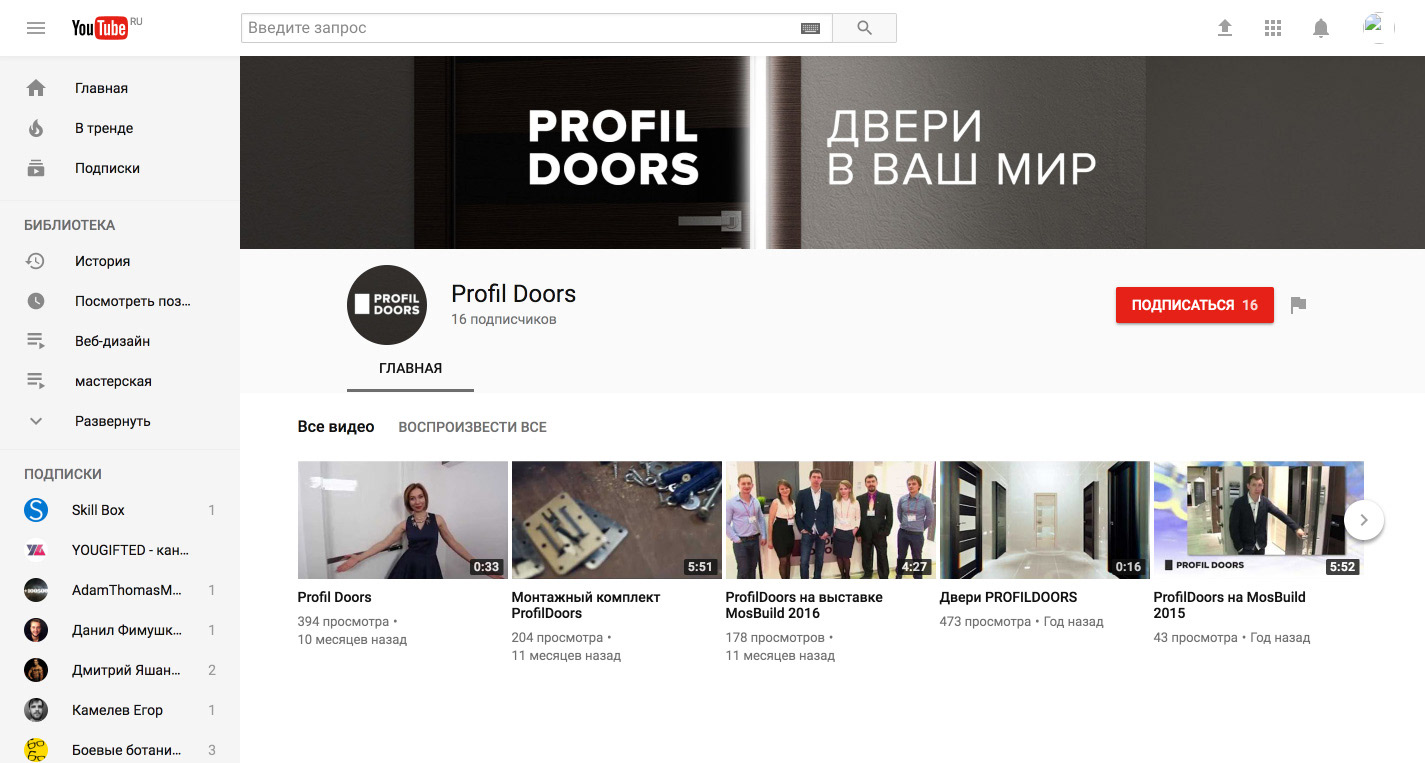Open the Монтажный комплект ProfilDoors video thumbnail

(x=617, y=520)
